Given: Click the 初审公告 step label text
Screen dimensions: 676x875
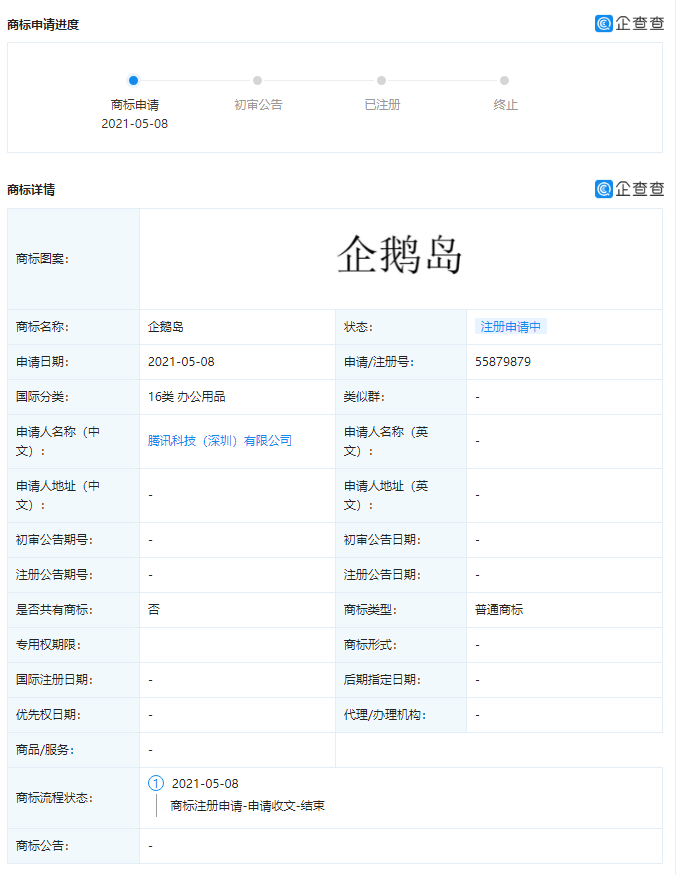Looking at the screenshot, I should pos(258,105).
